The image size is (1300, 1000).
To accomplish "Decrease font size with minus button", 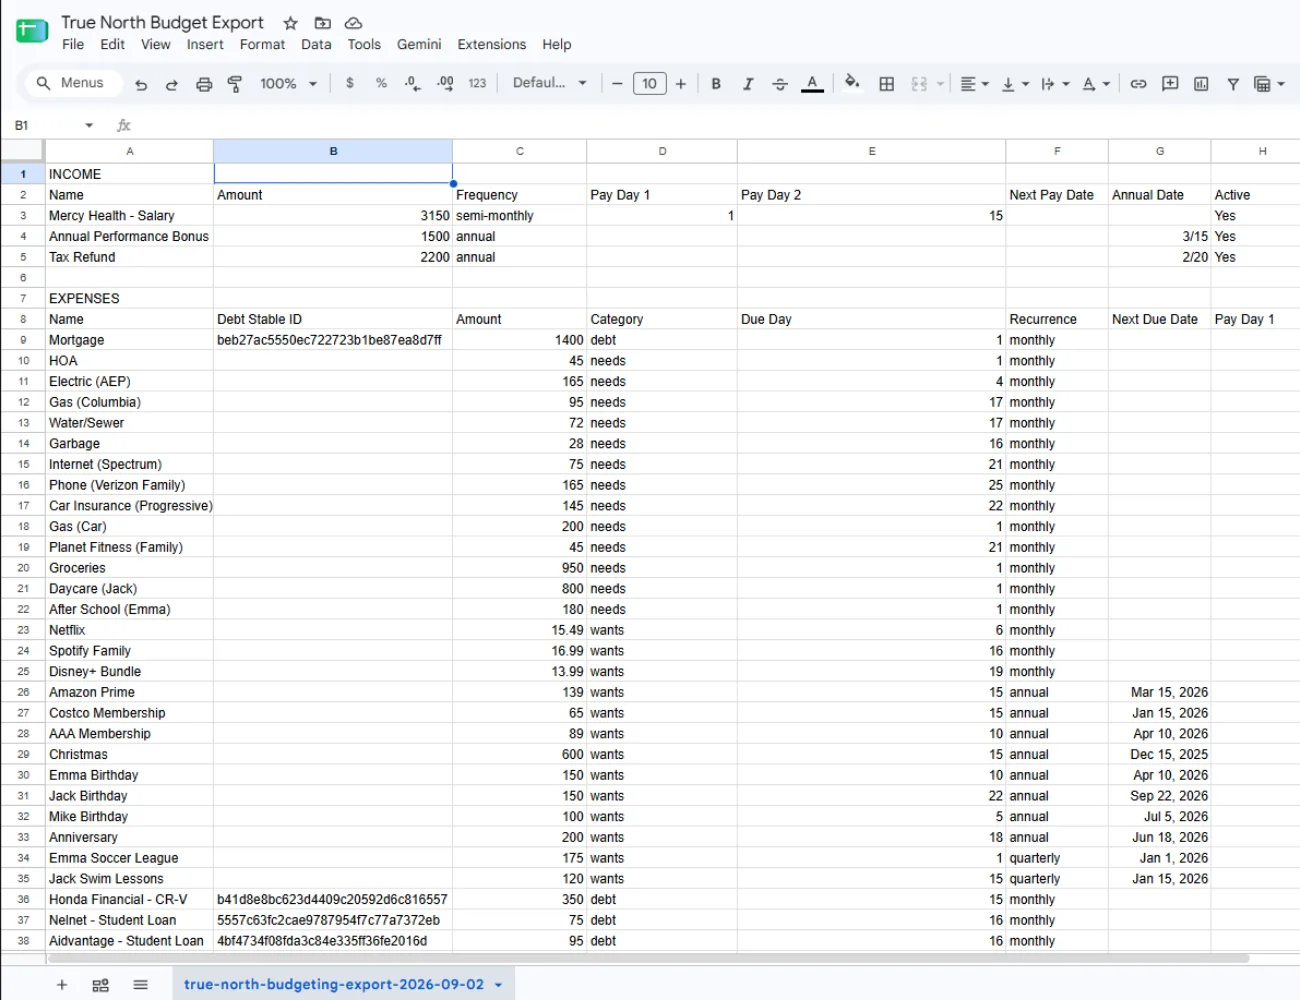I will tap(617, 84).
